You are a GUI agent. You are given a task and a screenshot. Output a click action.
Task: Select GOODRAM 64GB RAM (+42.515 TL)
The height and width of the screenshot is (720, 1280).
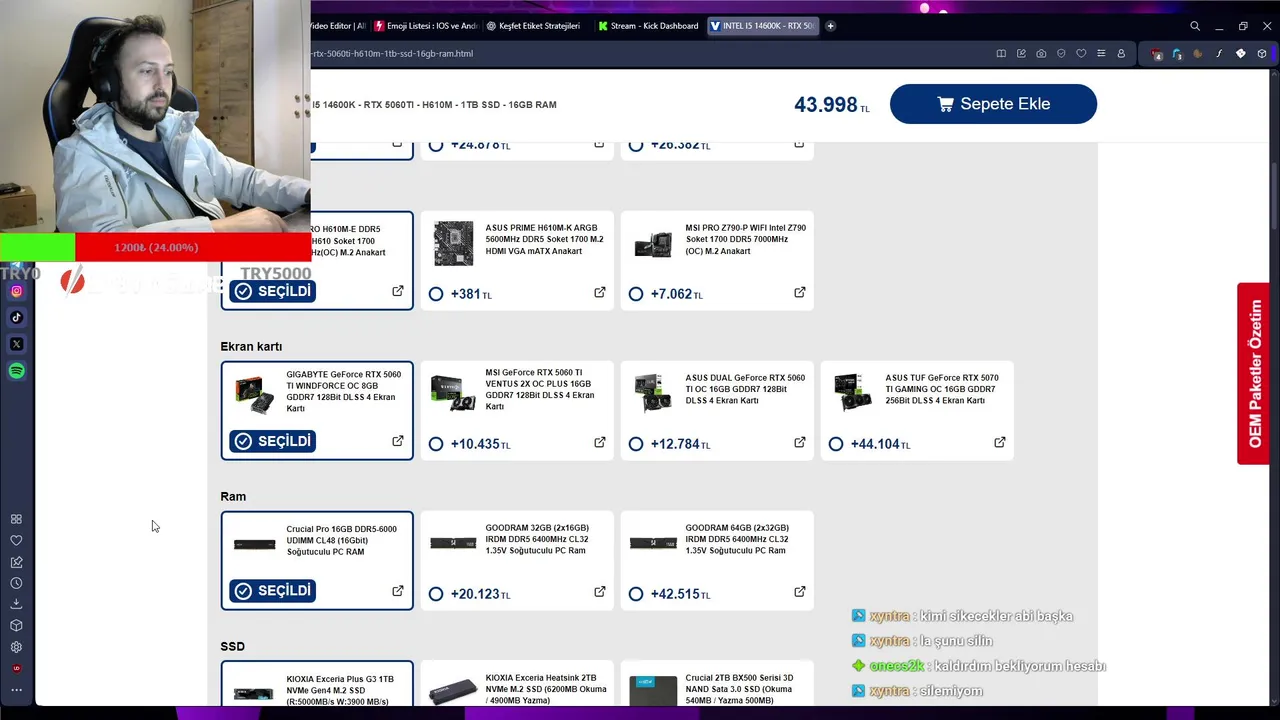[636, 594]
